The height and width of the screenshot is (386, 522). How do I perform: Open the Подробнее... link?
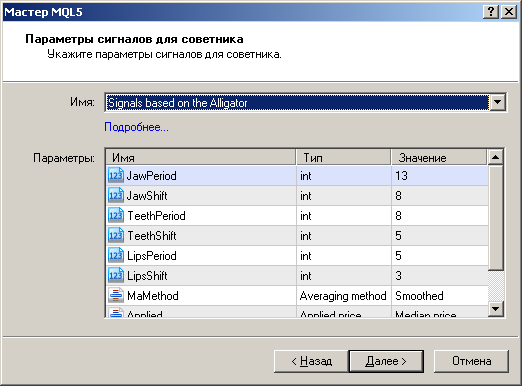click(136, 127)
